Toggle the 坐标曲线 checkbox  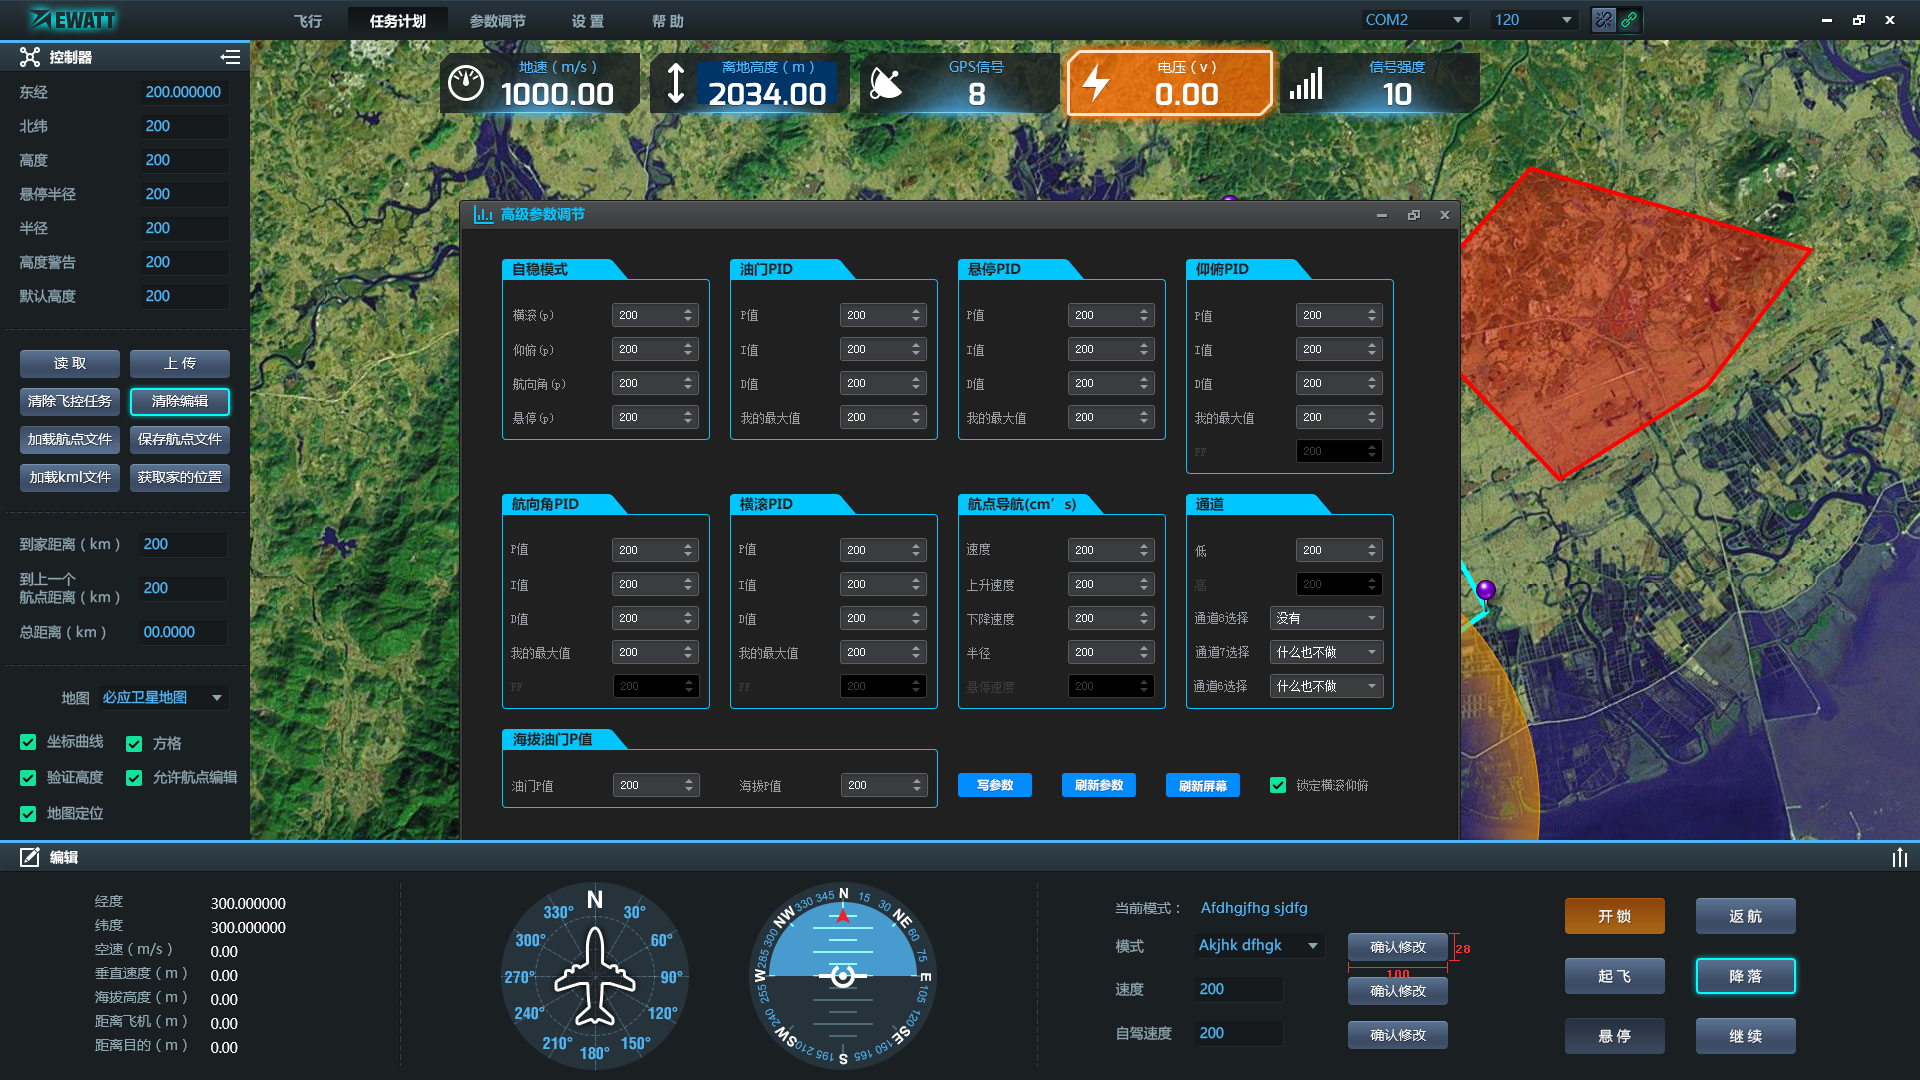(28, 742)
